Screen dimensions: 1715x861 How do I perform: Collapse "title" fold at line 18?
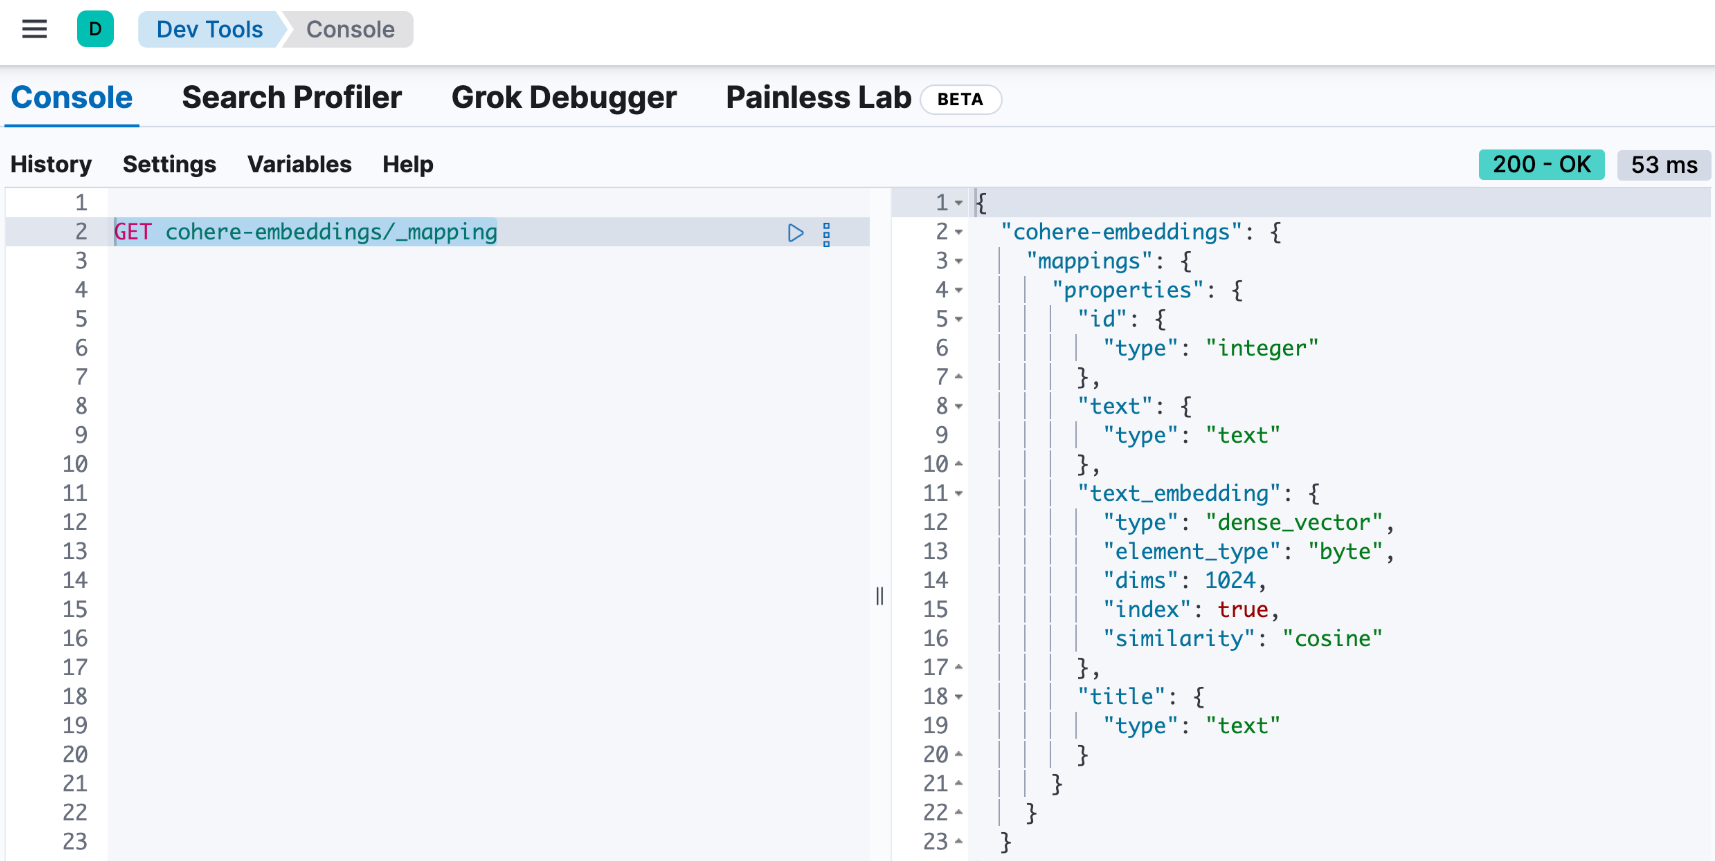[958, 696]
